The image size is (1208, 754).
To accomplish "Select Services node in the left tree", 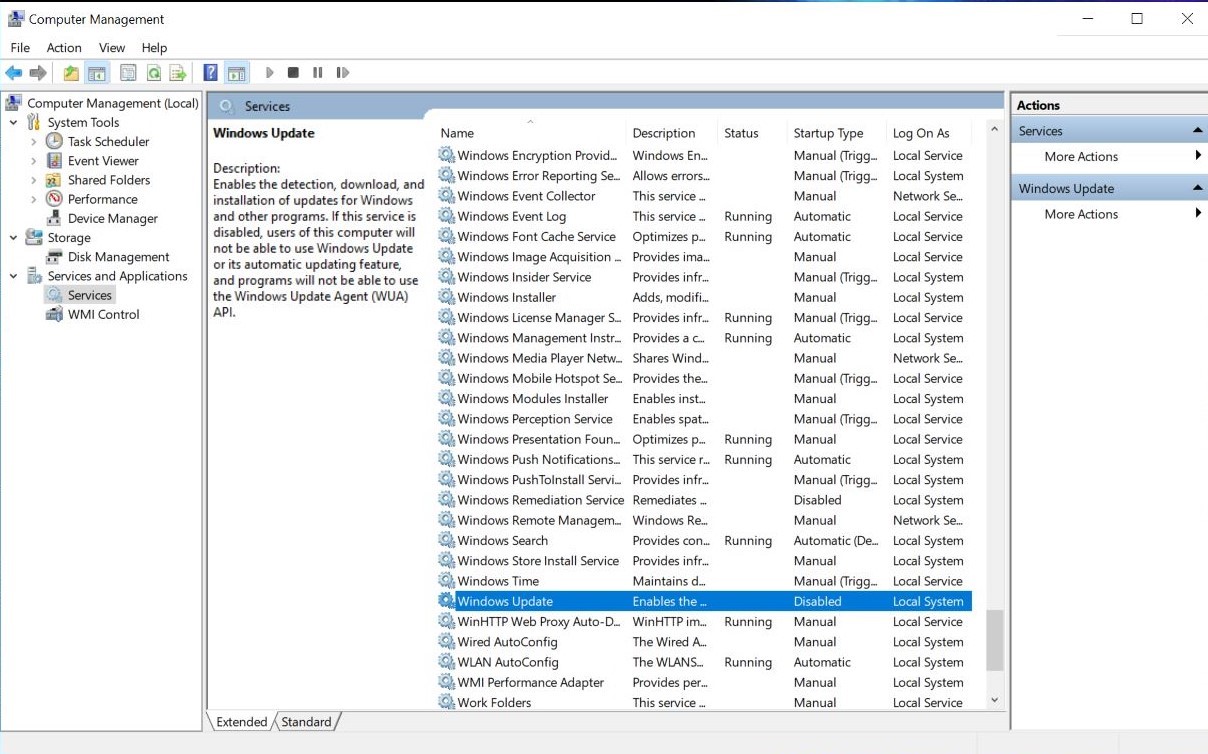I will 89,295.
